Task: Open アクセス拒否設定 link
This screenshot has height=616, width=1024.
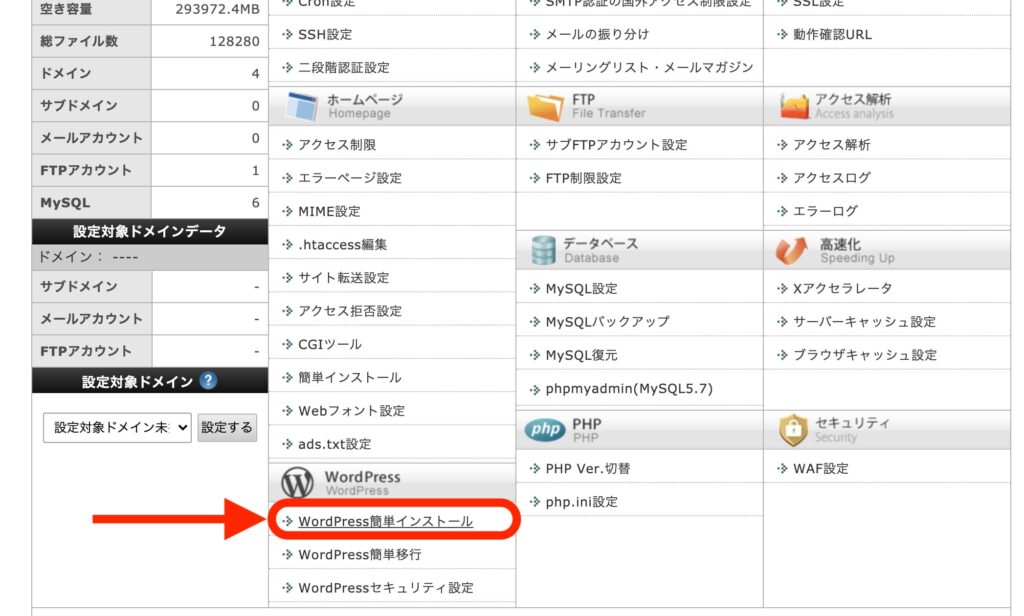Action: click(350, 311)
